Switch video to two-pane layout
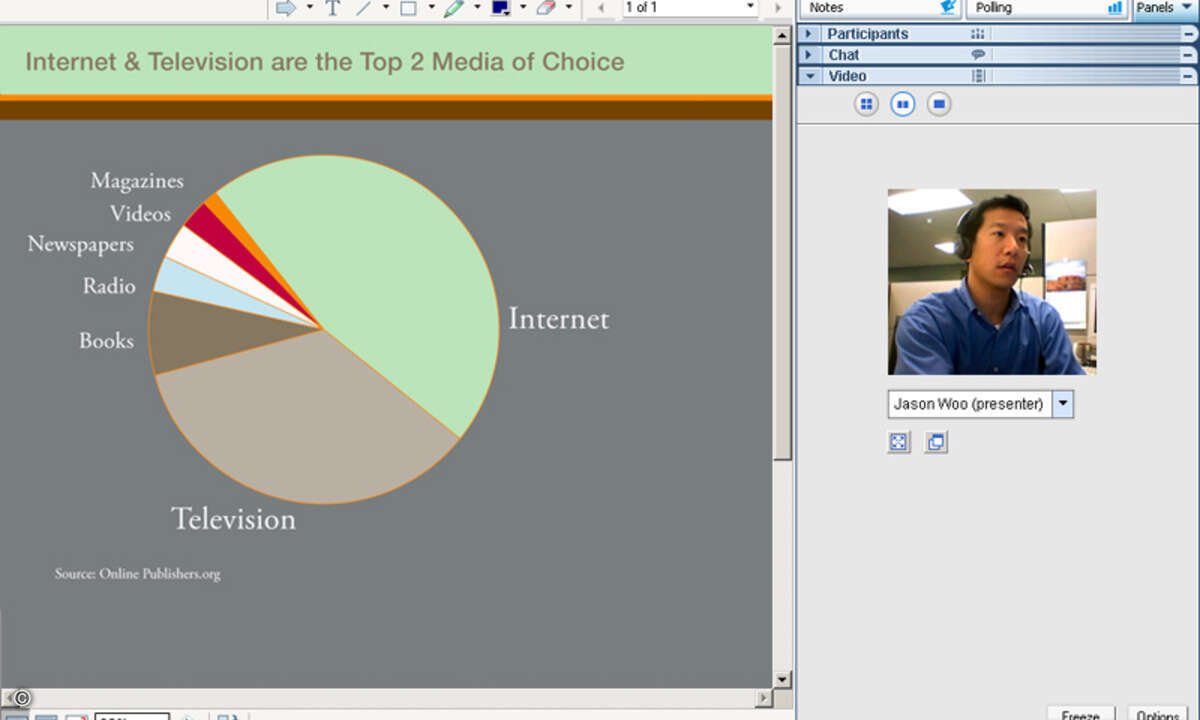 902,104
